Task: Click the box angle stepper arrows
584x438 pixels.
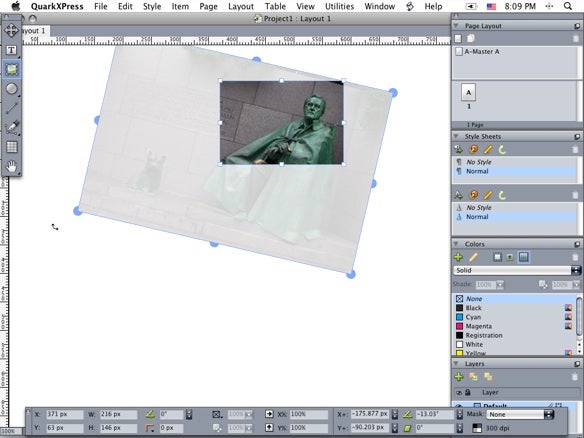Action: point(189,414)
